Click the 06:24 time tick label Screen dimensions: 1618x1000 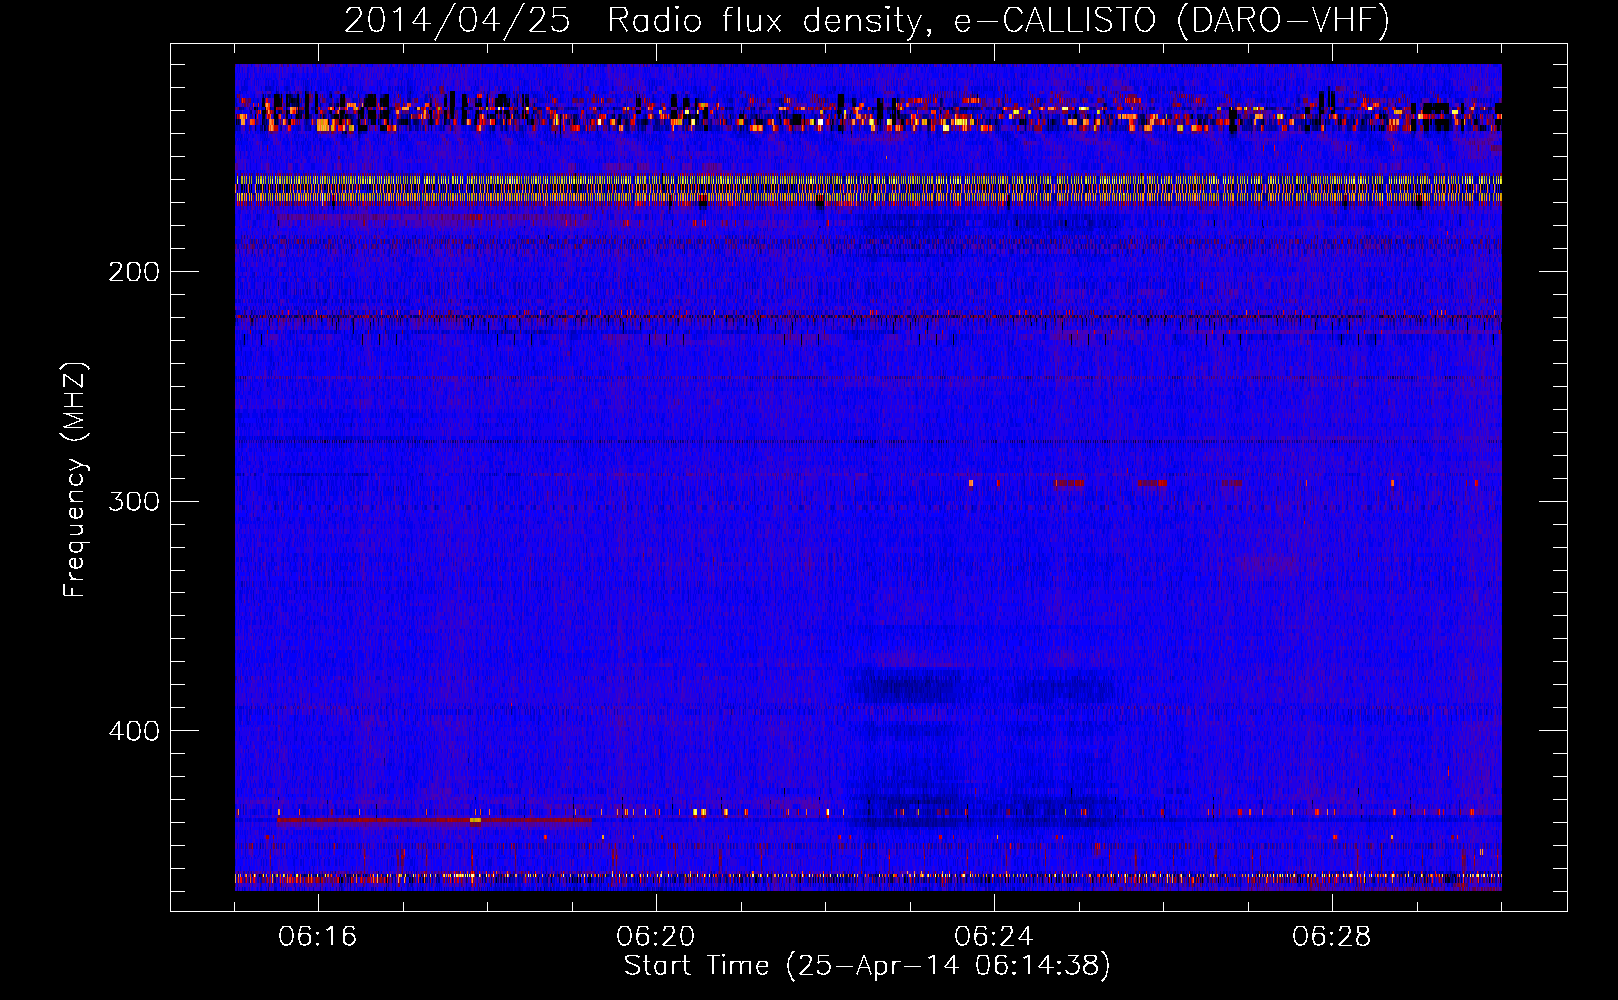(x=994, y=937)
